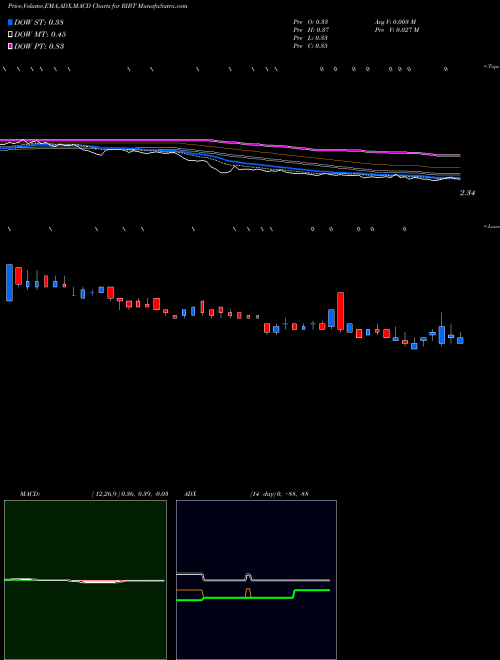Click the 'Pre O: 0.33' open value
Image resolution: width=500 pixels, height=660 pixels.
(x=311, y=22)
